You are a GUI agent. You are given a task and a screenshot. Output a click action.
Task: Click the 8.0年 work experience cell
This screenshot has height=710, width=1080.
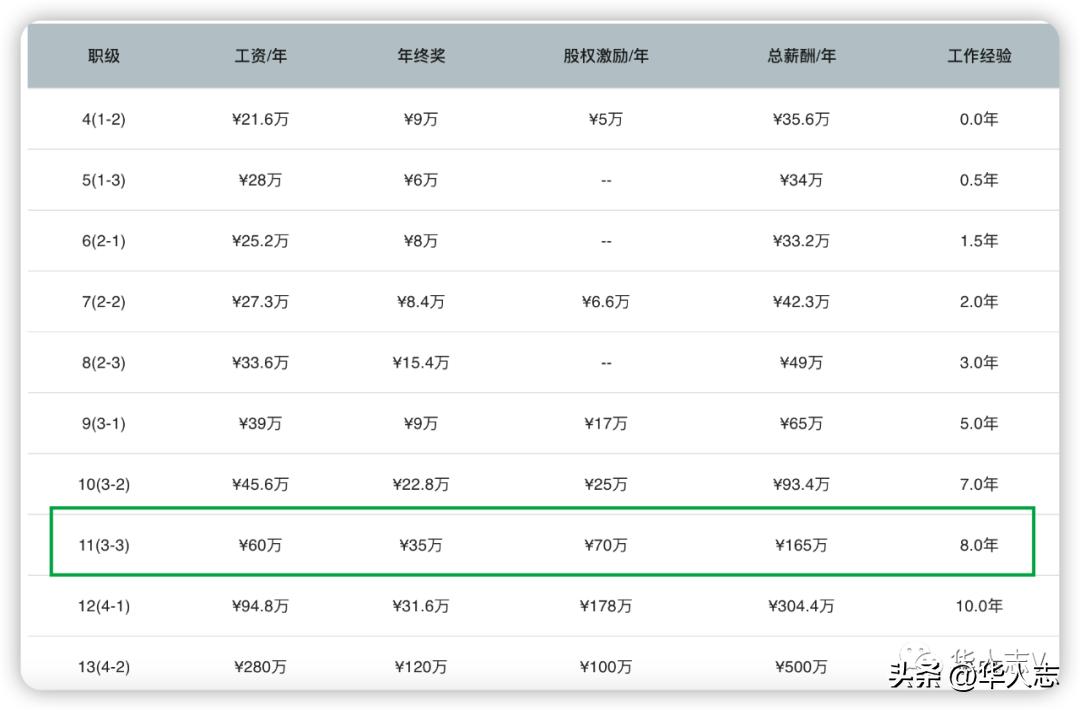(978, 545)
